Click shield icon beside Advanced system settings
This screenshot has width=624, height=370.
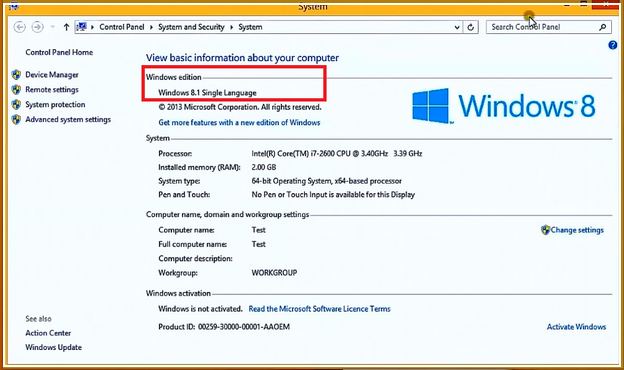coord(16,119)
